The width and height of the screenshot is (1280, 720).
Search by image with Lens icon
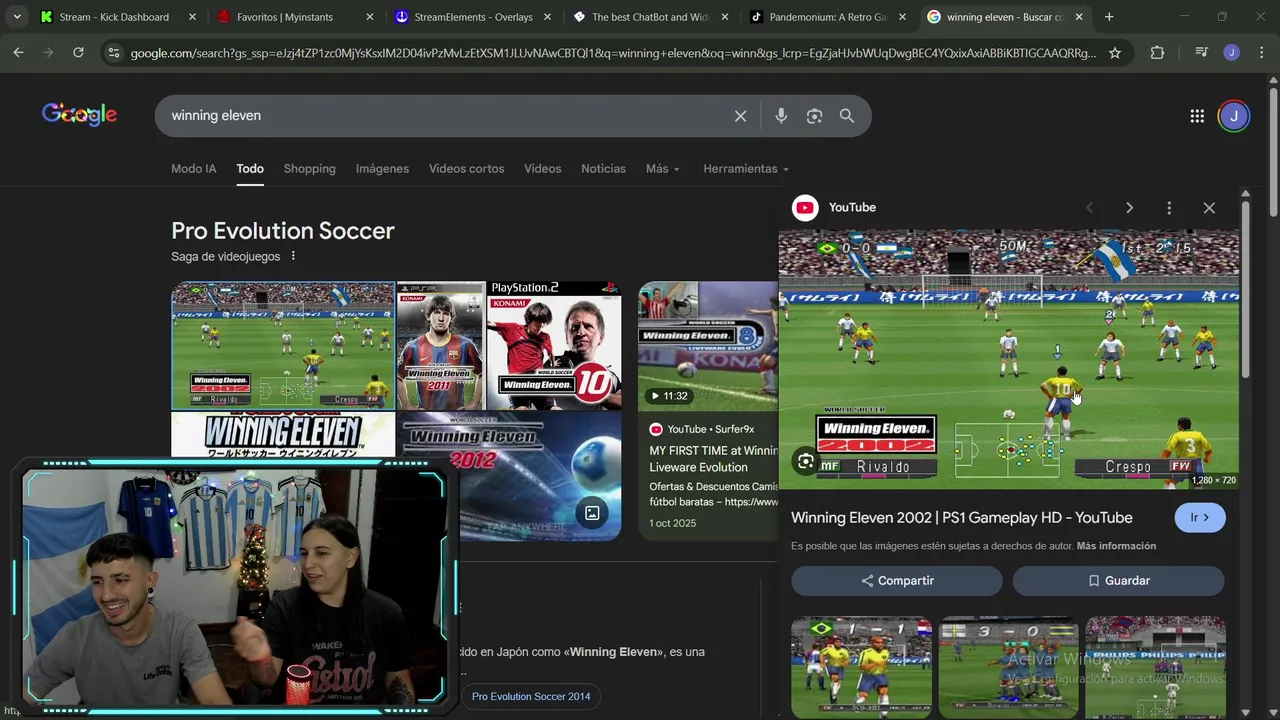(814, 116)
